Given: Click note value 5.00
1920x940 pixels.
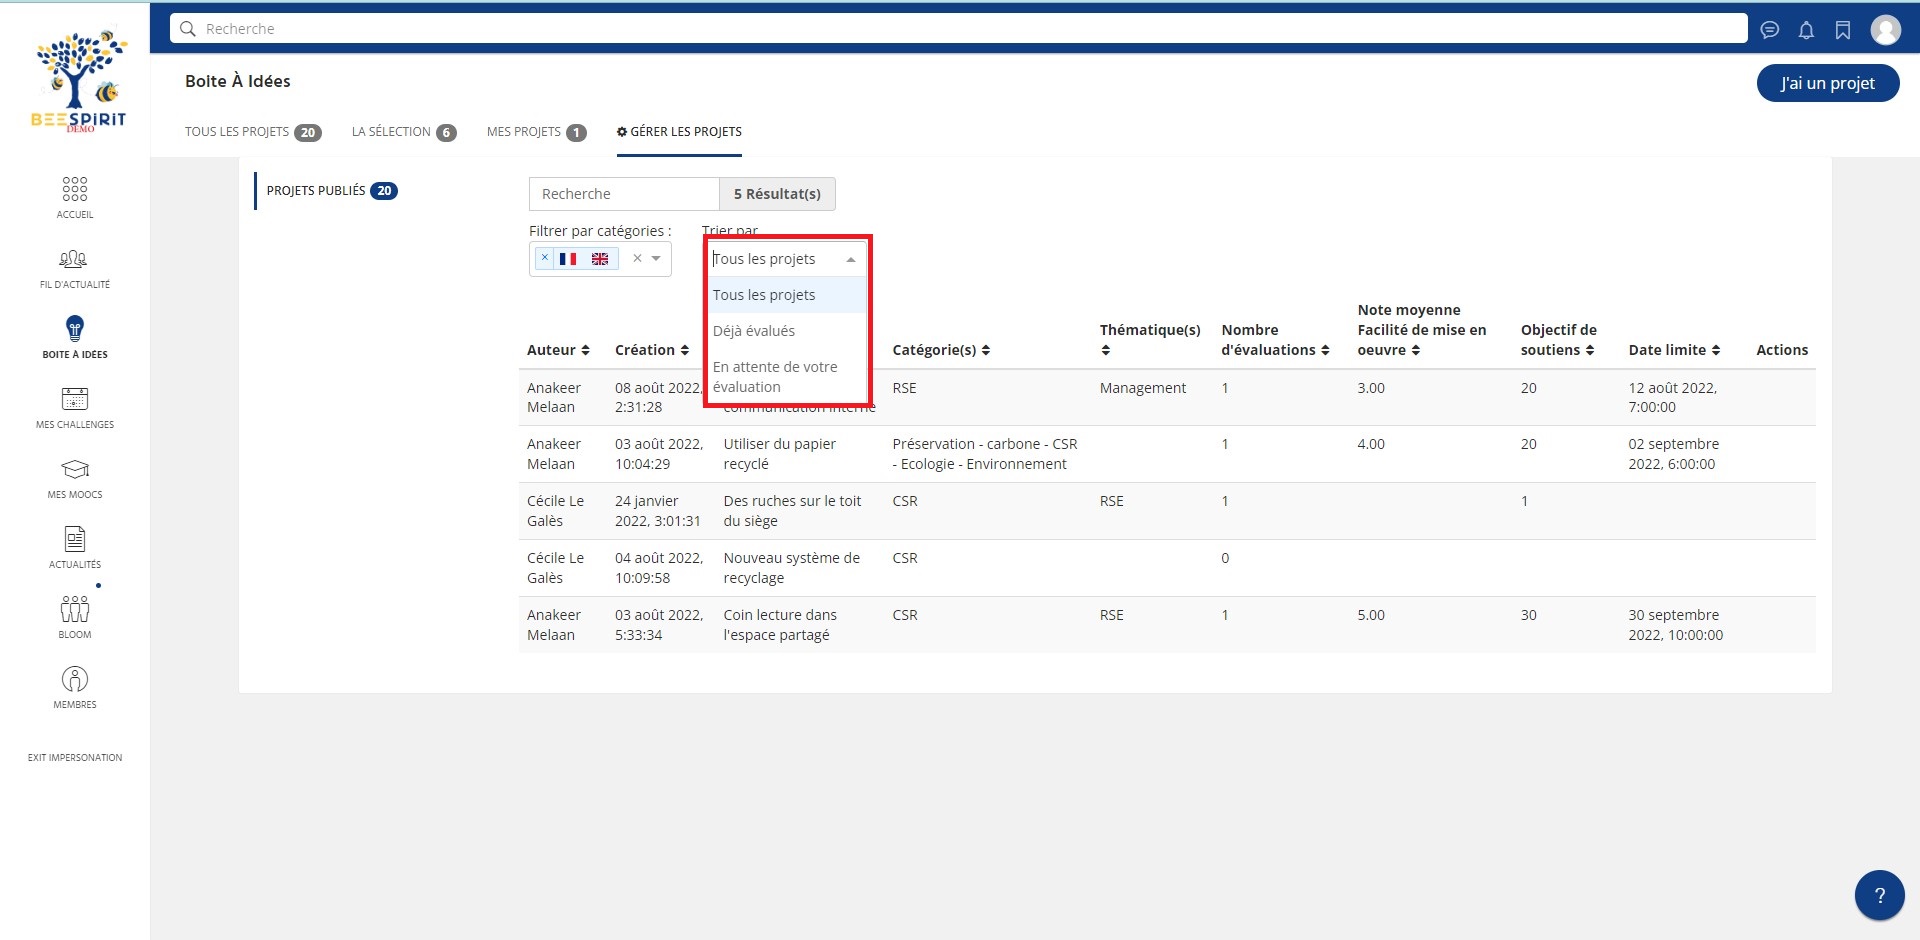Looking at the screenshot, I should [1371, 615].
